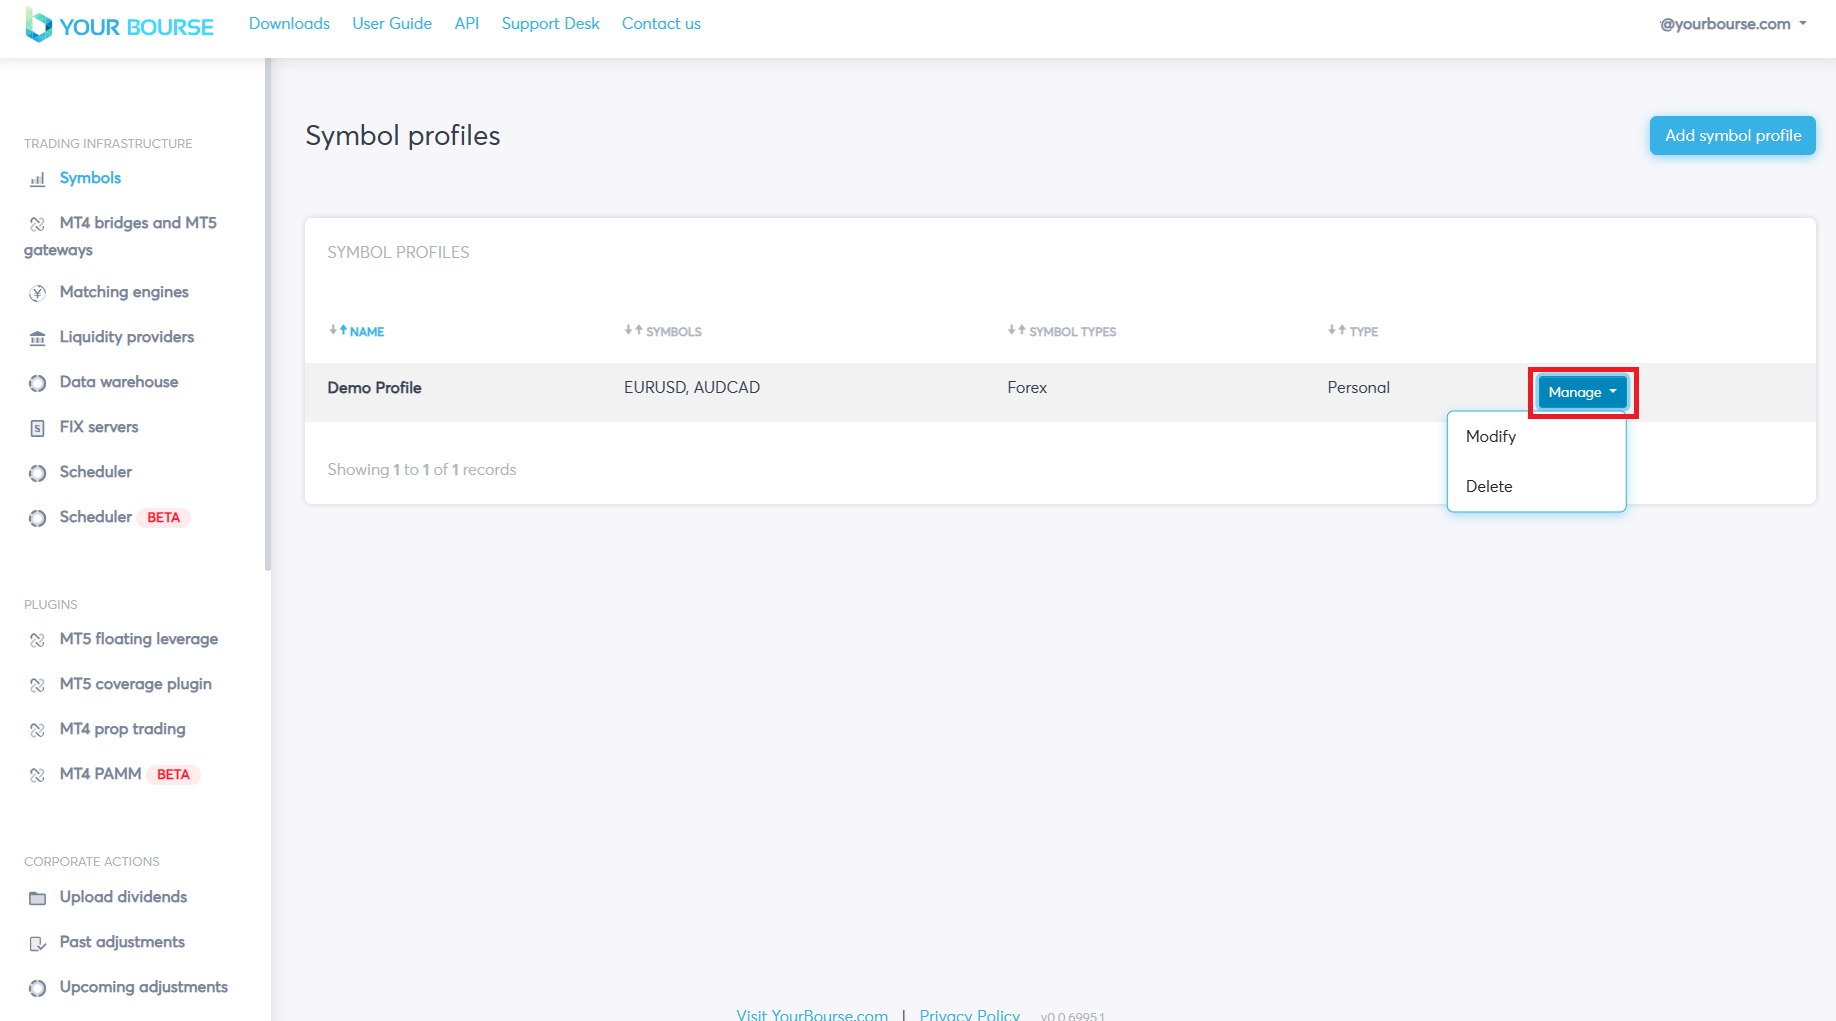
Task: Sort table by the Symbols column
Action: 663,331
